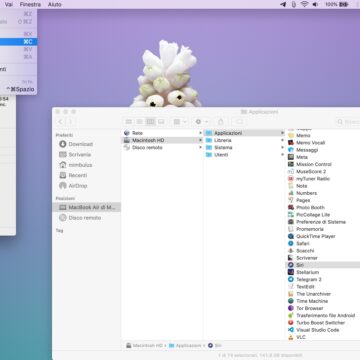Select the Meta app icon
This screenshot has height=360, width=360.
pyautogui.click(x=291, y=157)
